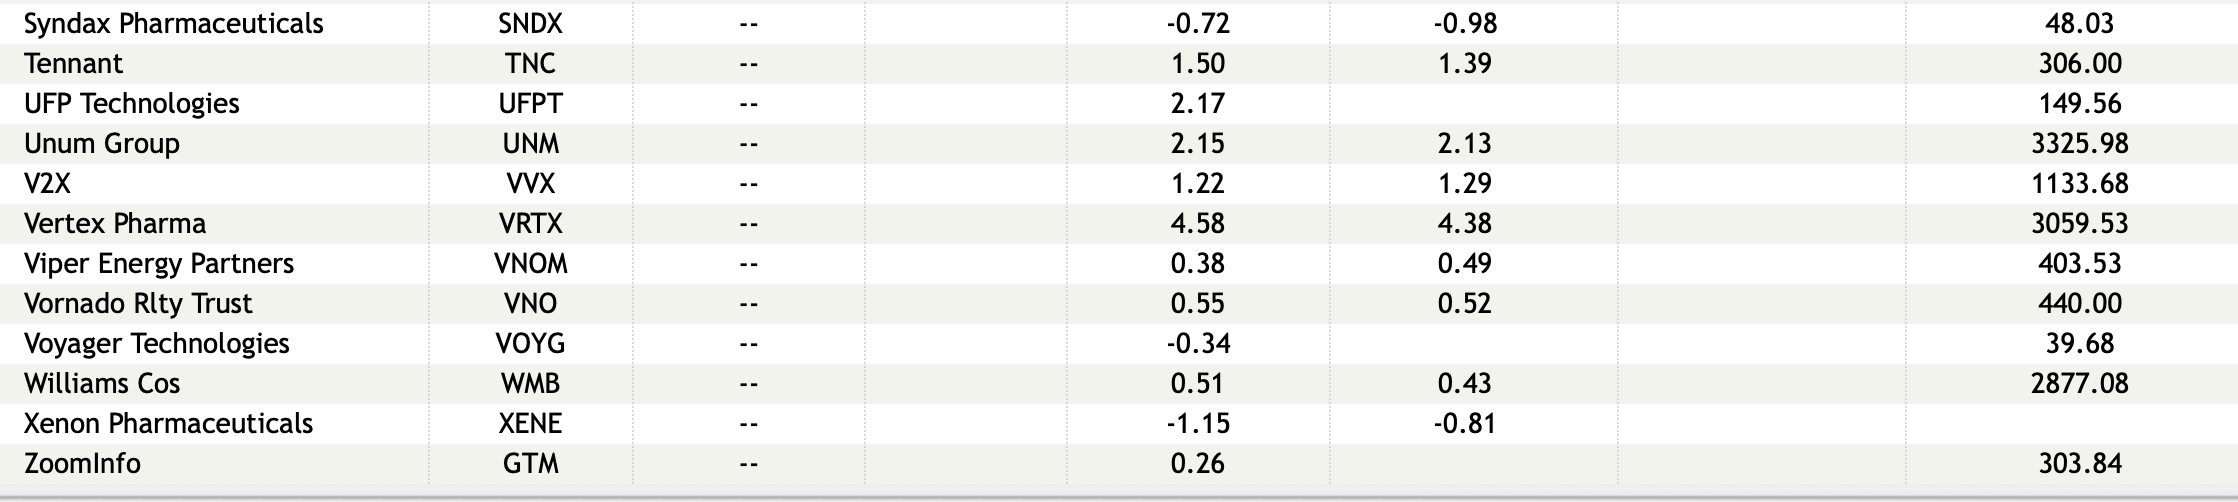2238x502 pixels.
Task: Click the 4.58 value in Vertex row
Action: coord(1197,223)
